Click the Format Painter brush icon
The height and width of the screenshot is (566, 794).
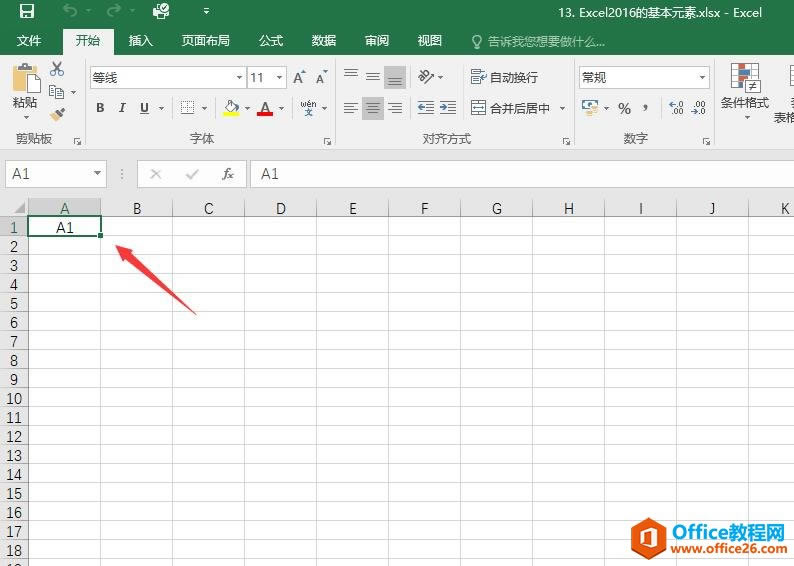coord(58,114)
